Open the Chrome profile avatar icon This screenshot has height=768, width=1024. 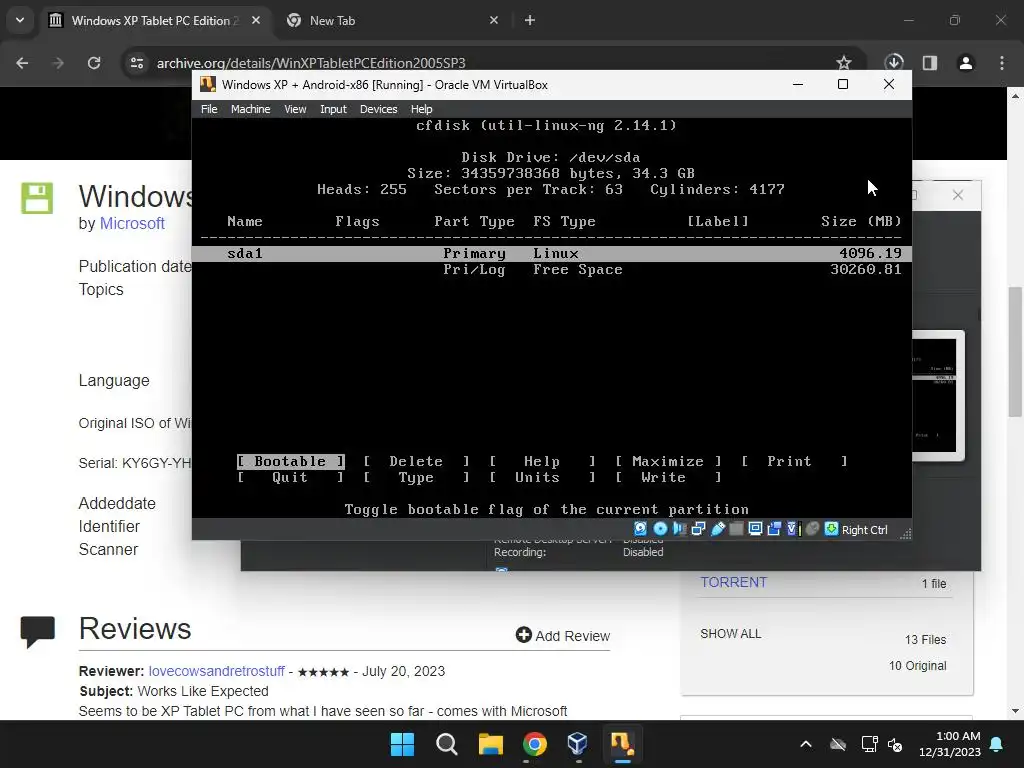click(966, 63)
